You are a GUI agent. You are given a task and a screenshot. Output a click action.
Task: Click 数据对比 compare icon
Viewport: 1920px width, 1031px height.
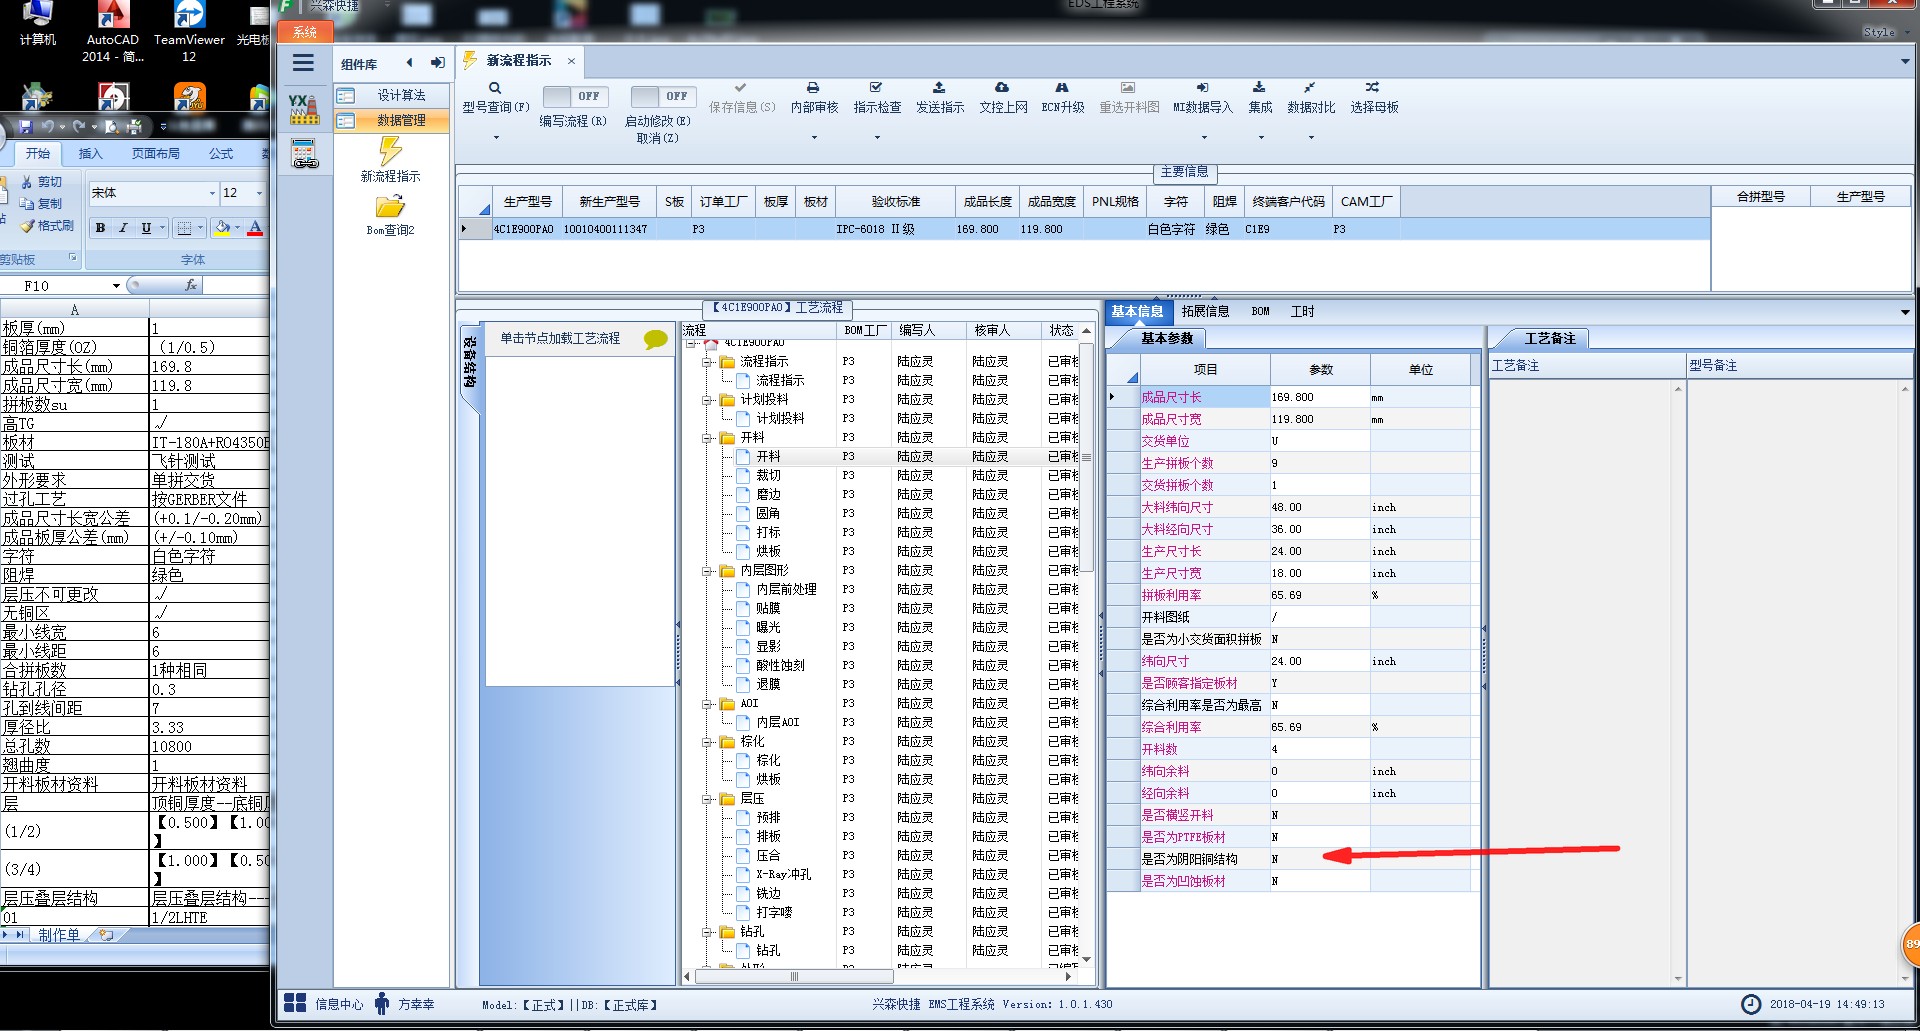(x=1310, y=88)
